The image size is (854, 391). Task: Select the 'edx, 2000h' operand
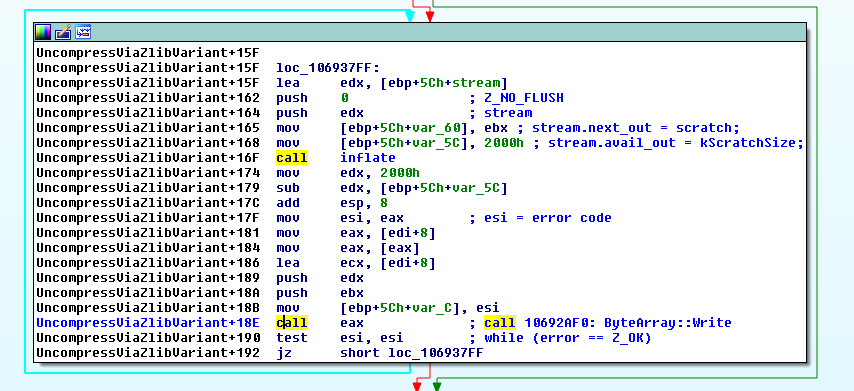point(380,173)
